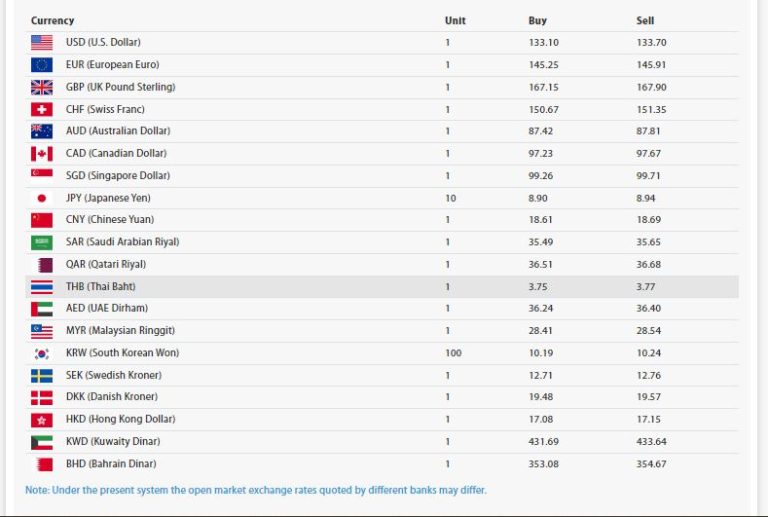This screenshot has height=517, width=768.
Task: Select the Saudi Arabian flag icon
Action: (42, 242)
